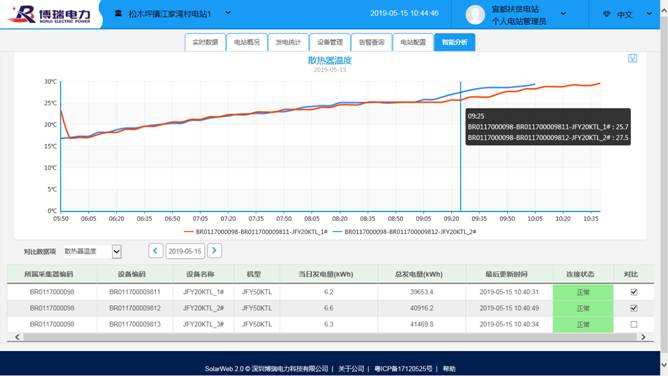Click the 2019-05-15 date input field

click(185, 251)
